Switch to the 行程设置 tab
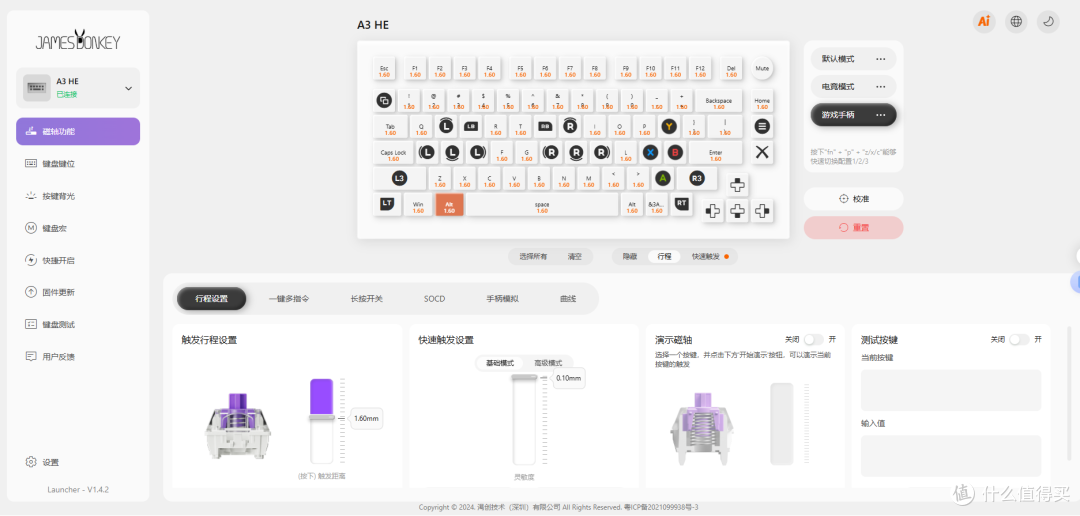This screenshot has height=516, width=1080. (x=211, y=299)
